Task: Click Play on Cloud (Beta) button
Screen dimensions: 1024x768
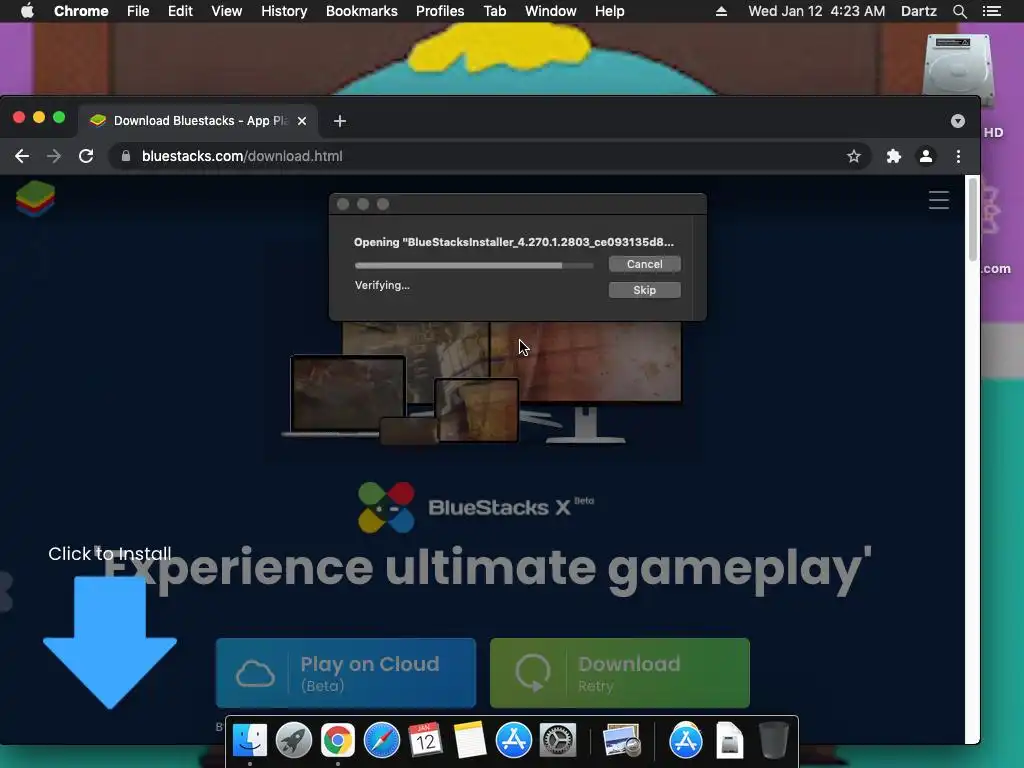Action: [346, 673]
